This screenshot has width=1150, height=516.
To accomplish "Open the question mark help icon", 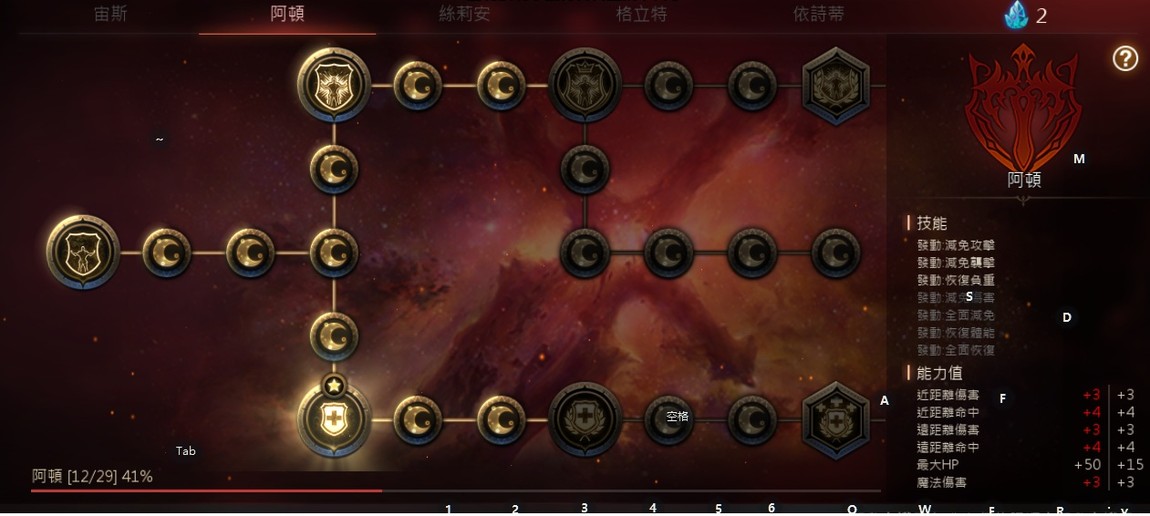I will (x=1125, y=59).
